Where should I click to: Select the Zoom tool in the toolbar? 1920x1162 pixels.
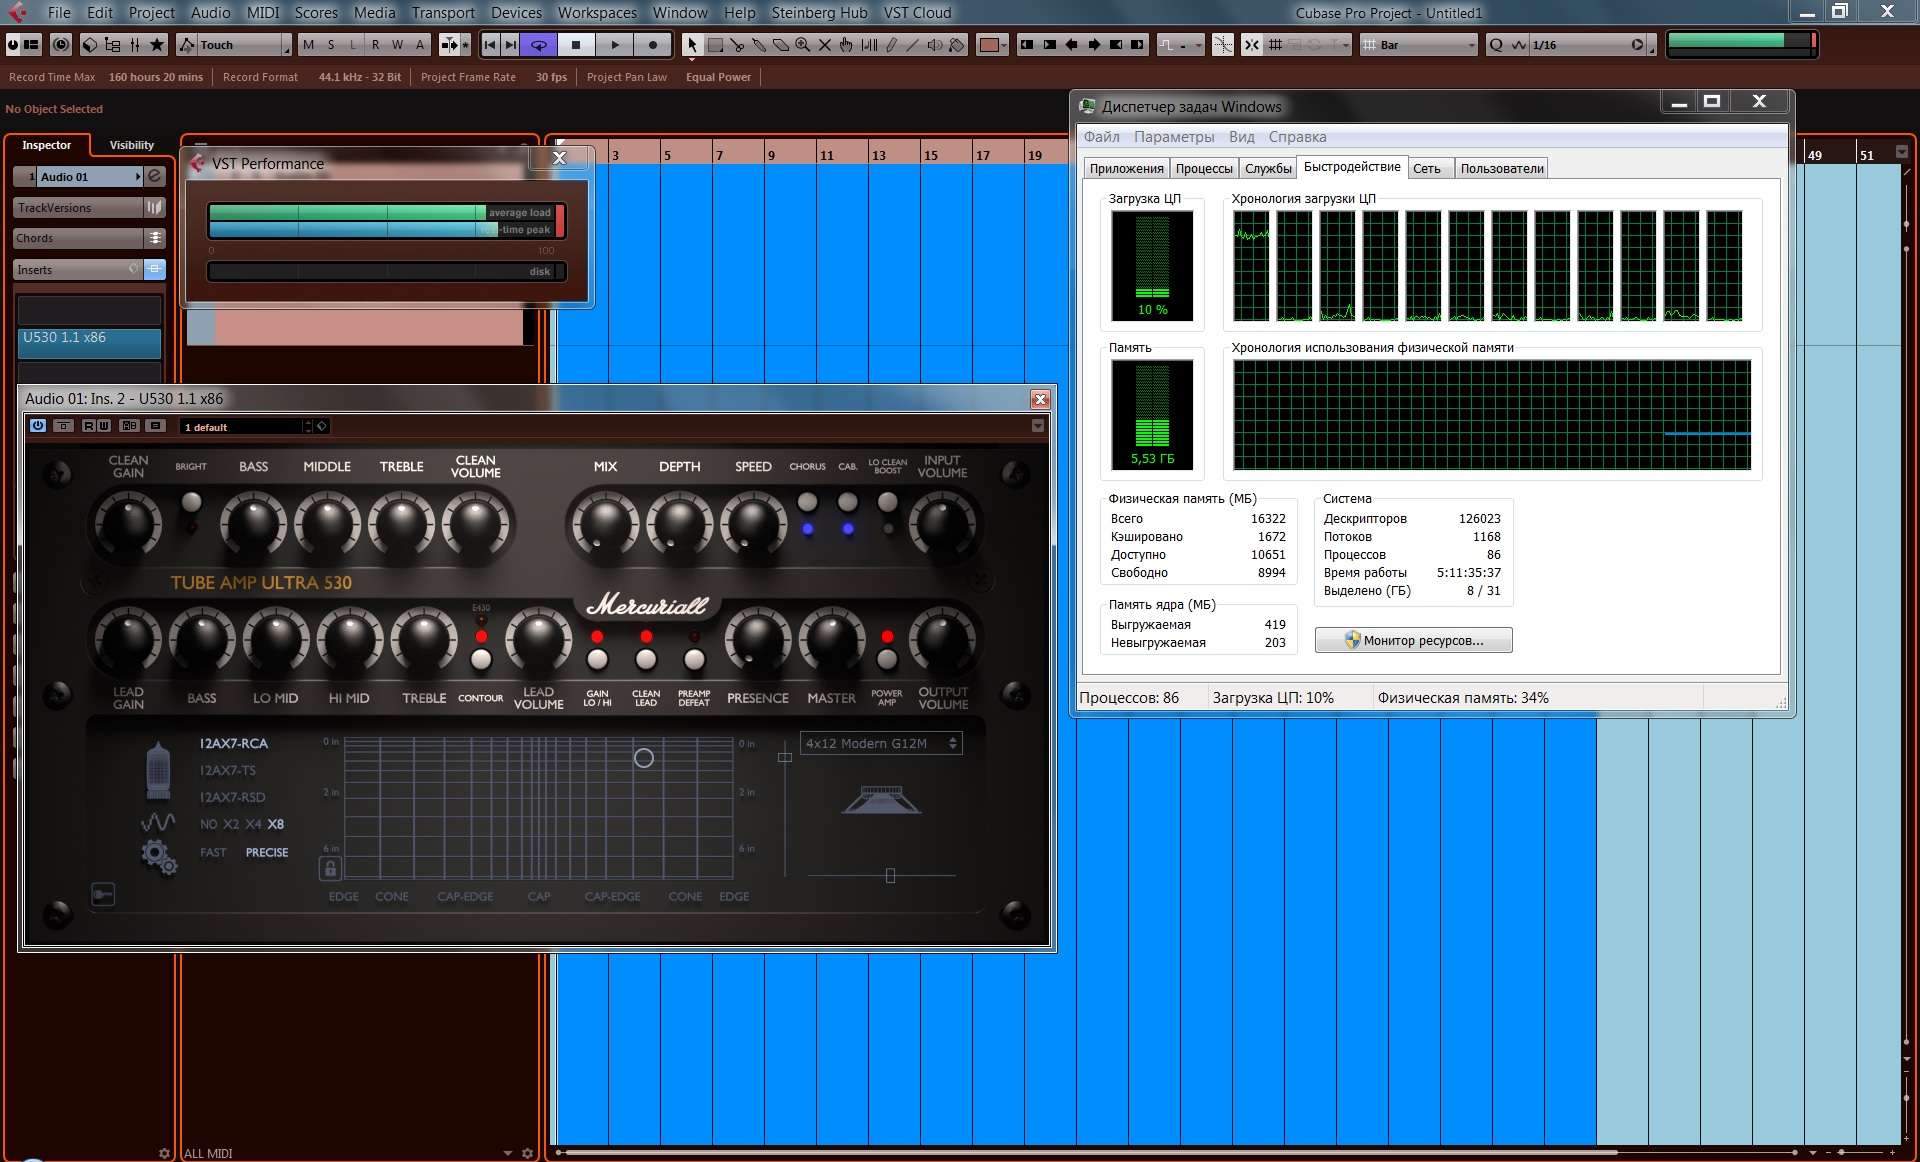802,45
